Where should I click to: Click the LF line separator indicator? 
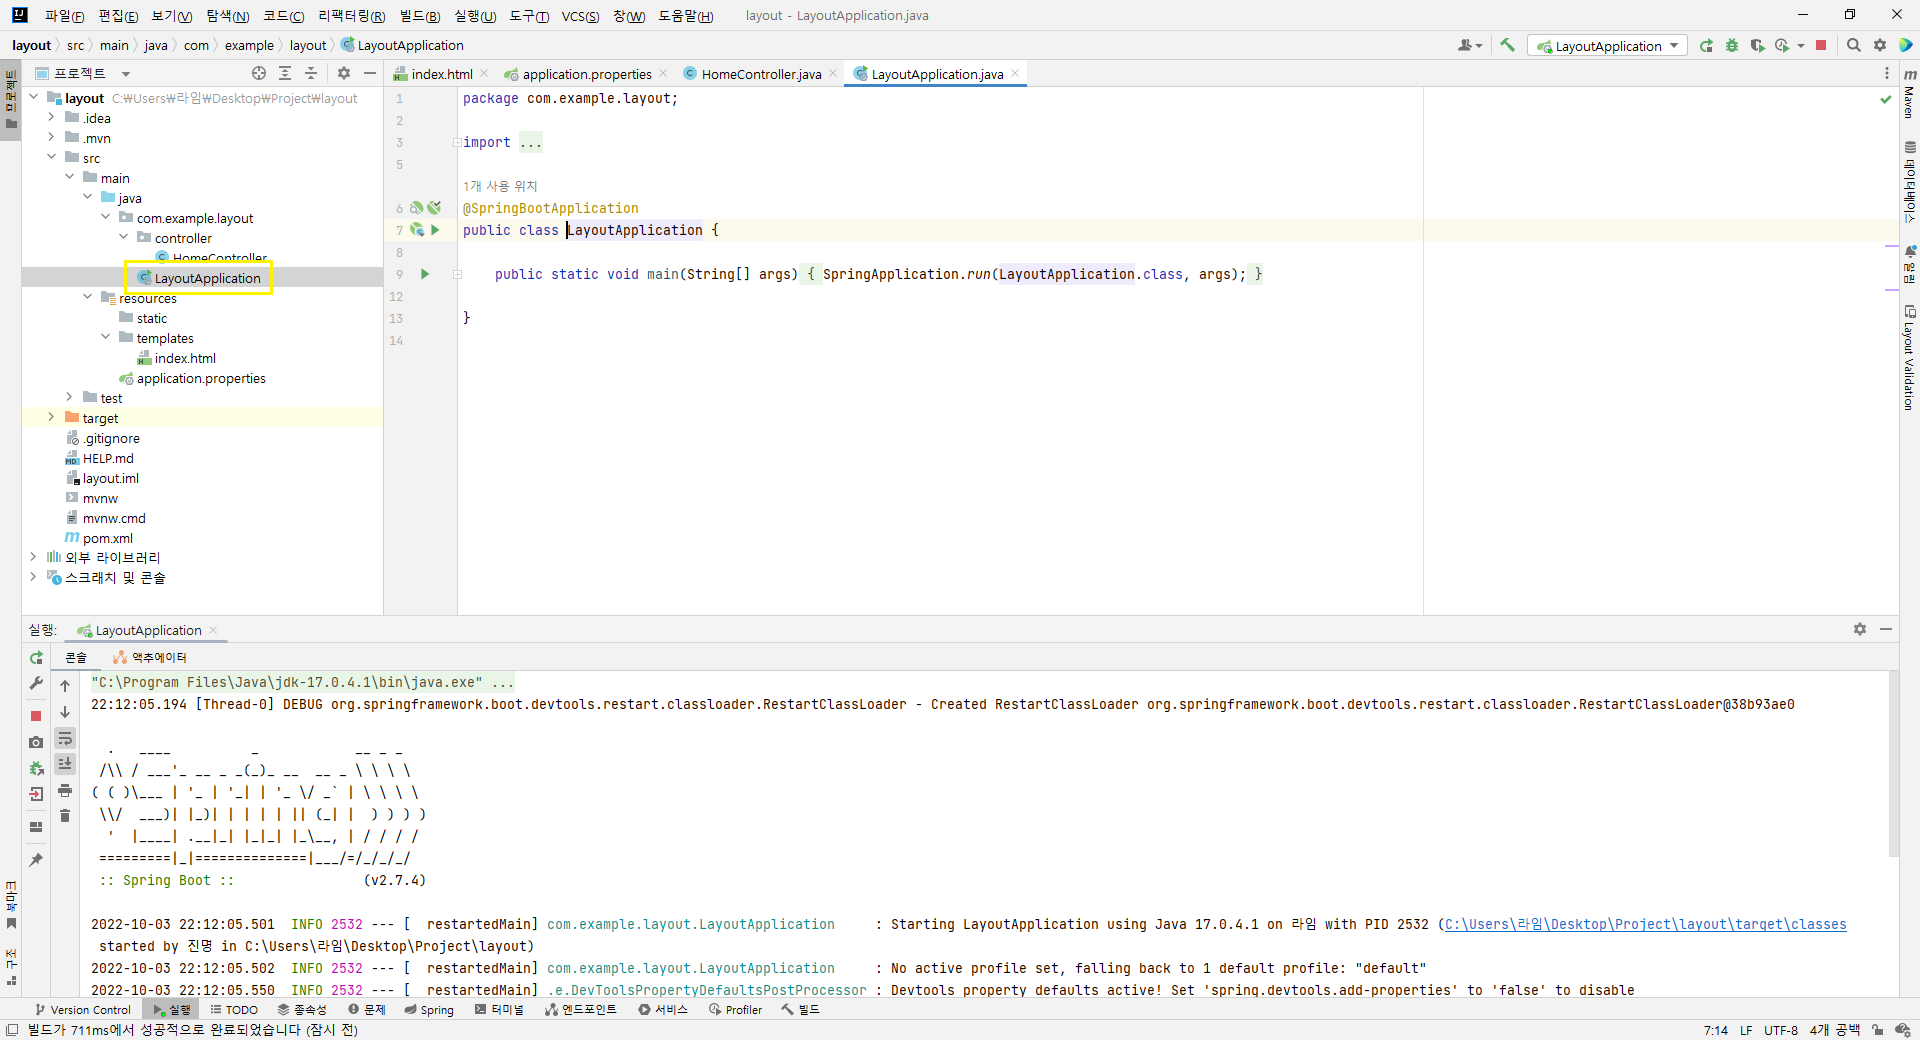(x=1746, y=1030)
